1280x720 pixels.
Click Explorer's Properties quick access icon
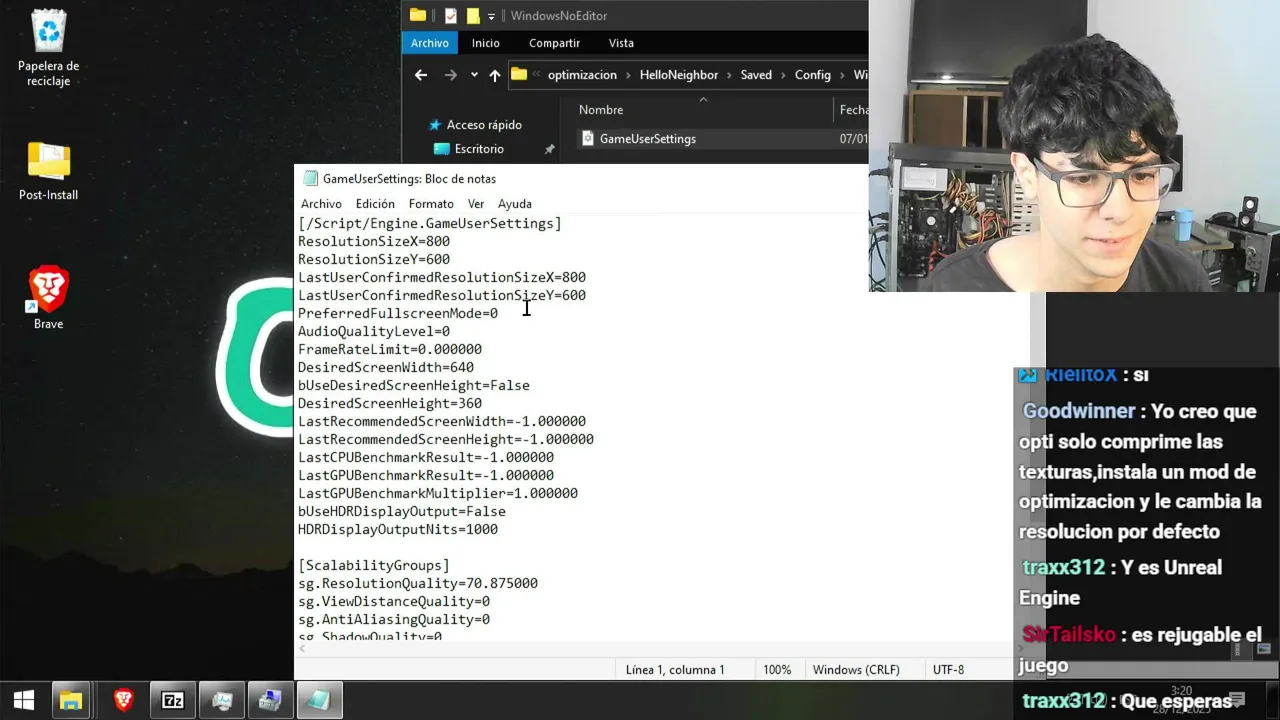pos(450,16)
